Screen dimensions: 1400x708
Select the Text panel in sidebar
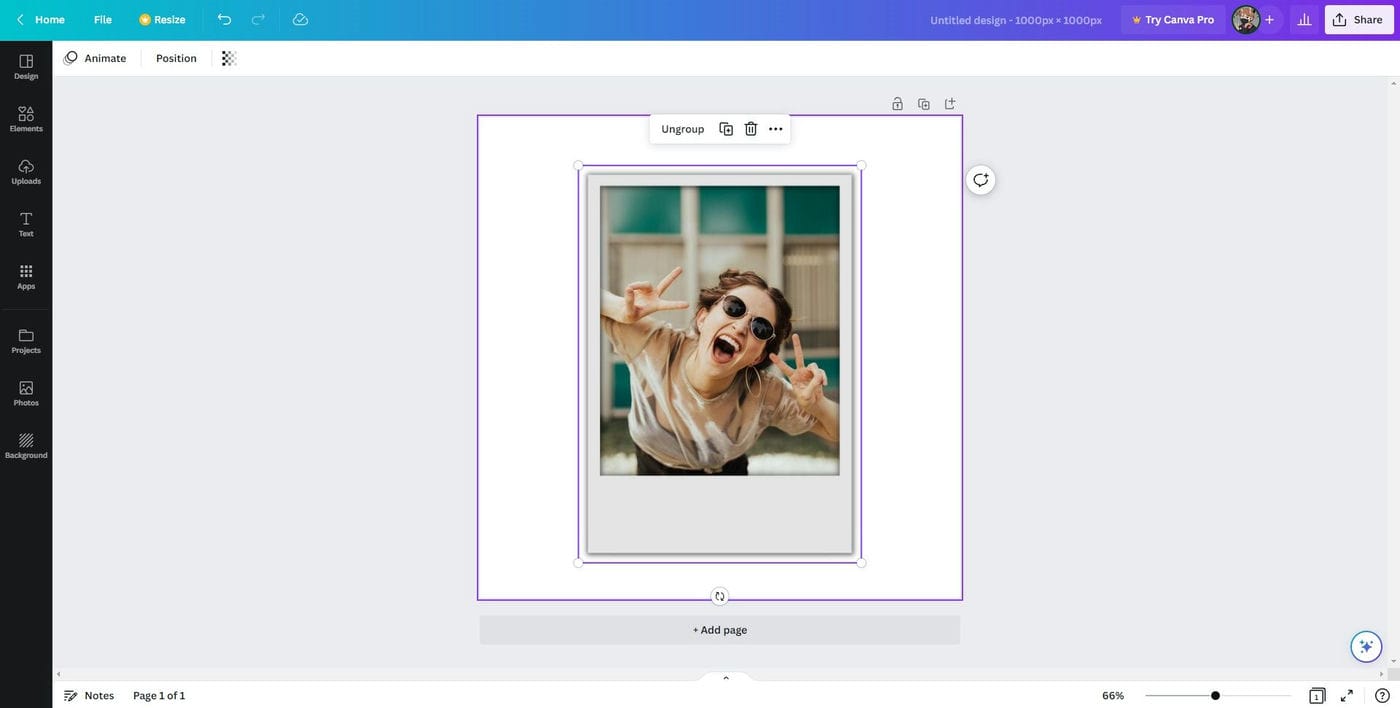coord(26,220)
